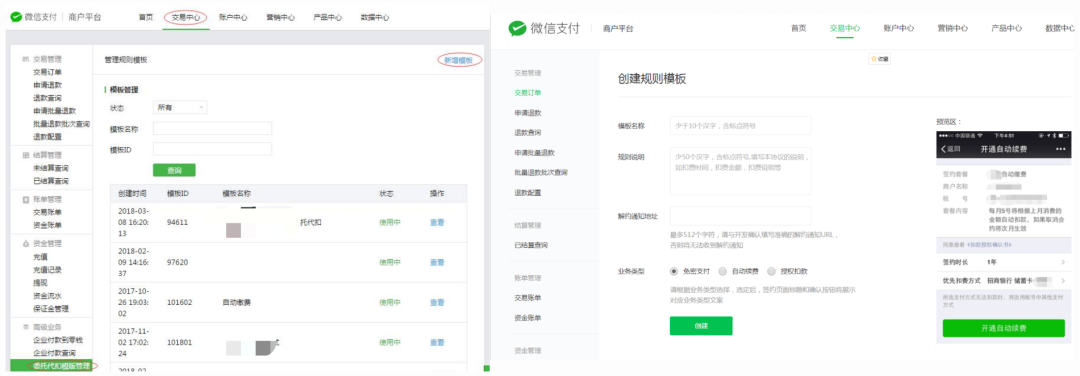Open 营销中心 tab on 创建规则模板 page
The height and width of the screenshot is (376, 1080).
952,29
